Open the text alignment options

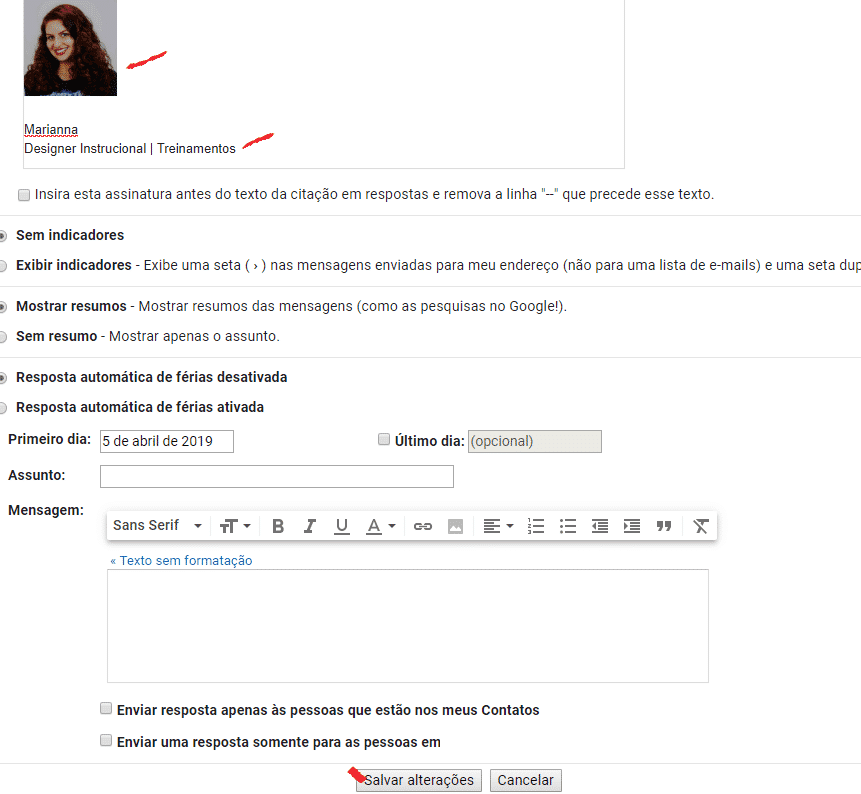pos(498,526)
